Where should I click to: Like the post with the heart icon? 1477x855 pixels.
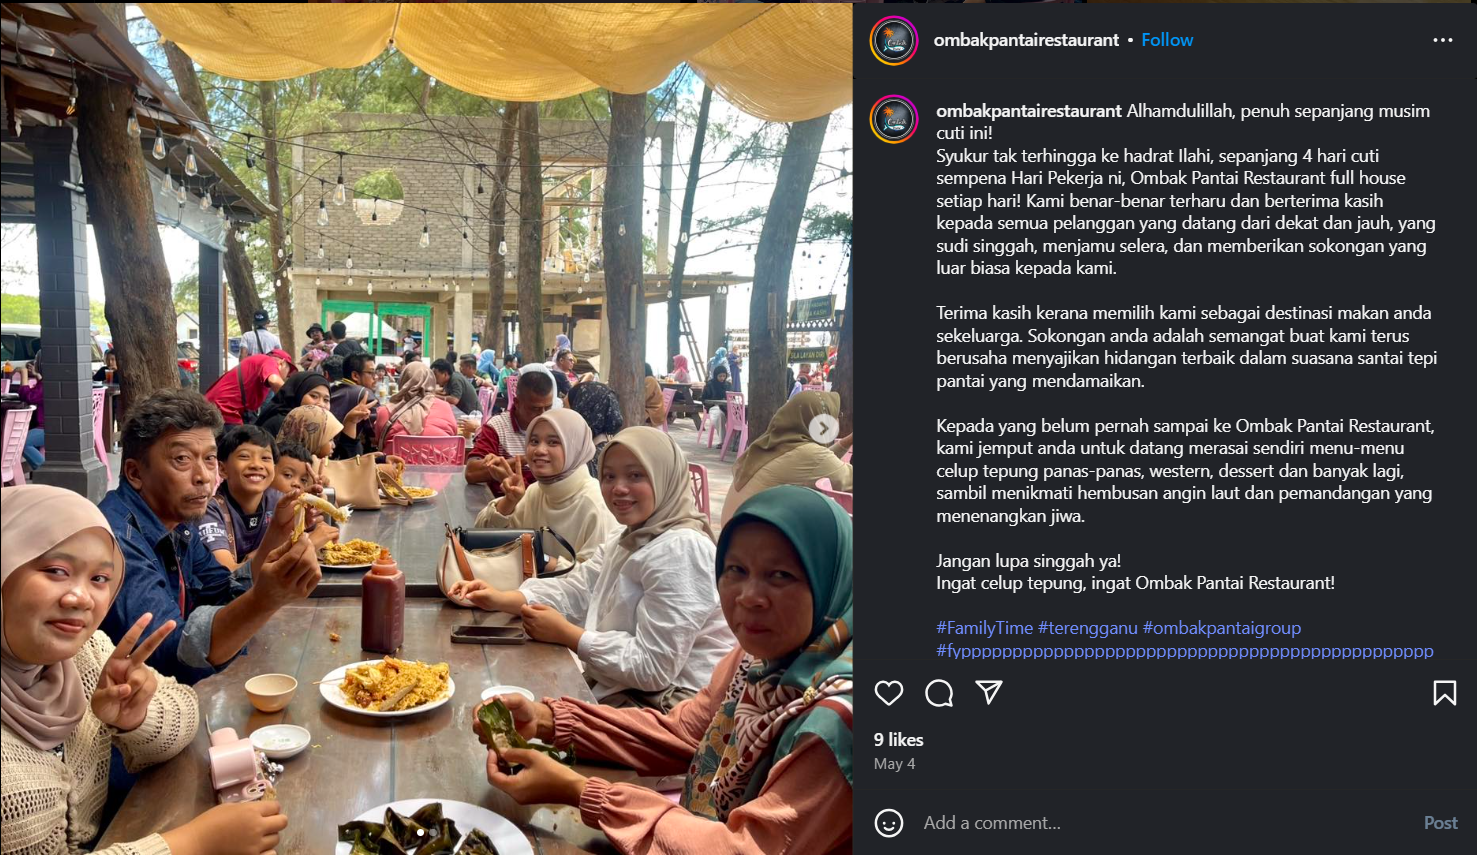(888, 693)
